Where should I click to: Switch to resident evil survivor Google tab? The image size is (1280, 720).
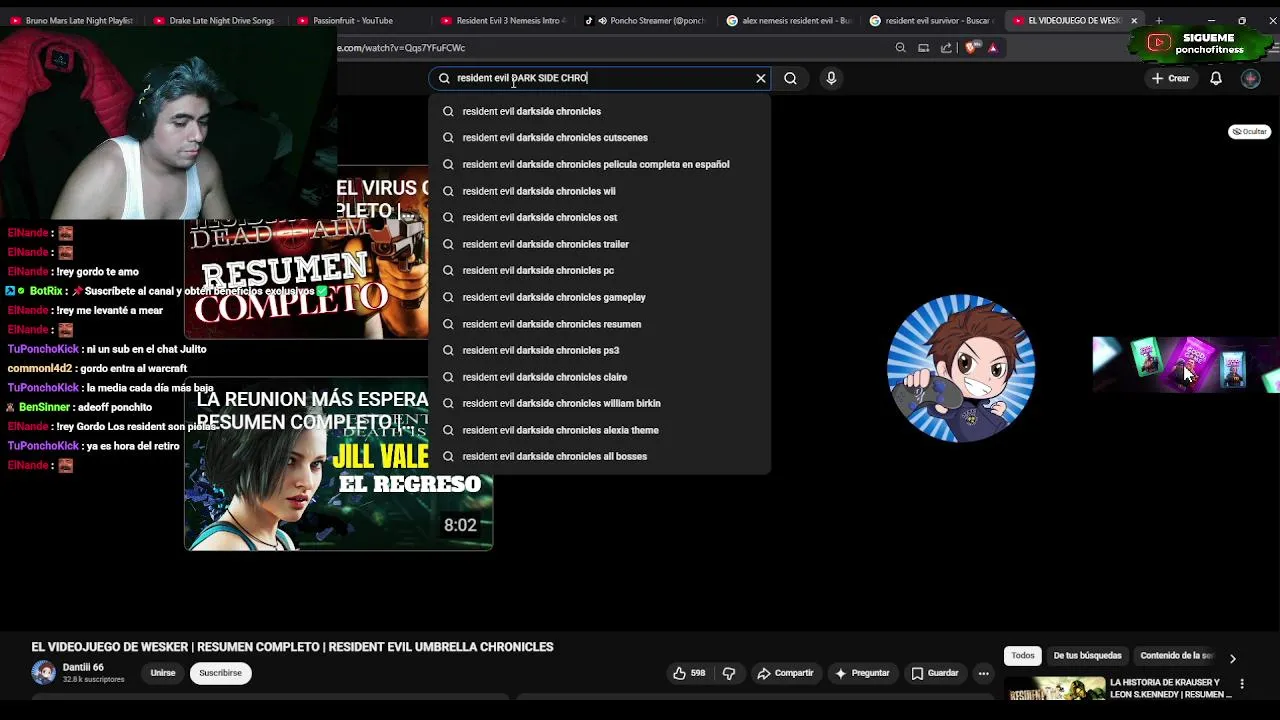931,20
